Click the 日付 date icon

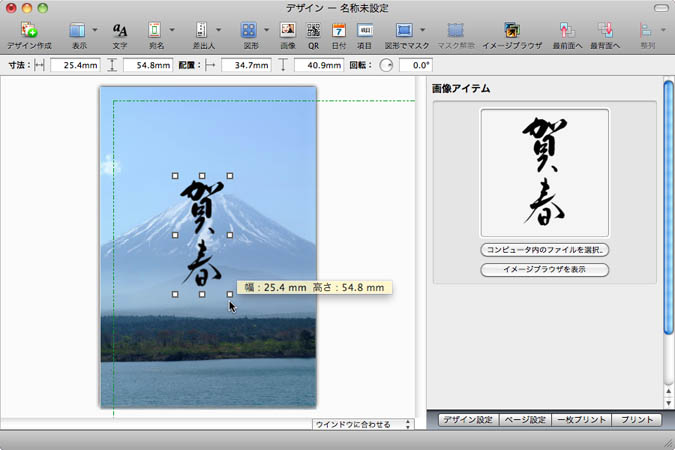click(338, 31)
